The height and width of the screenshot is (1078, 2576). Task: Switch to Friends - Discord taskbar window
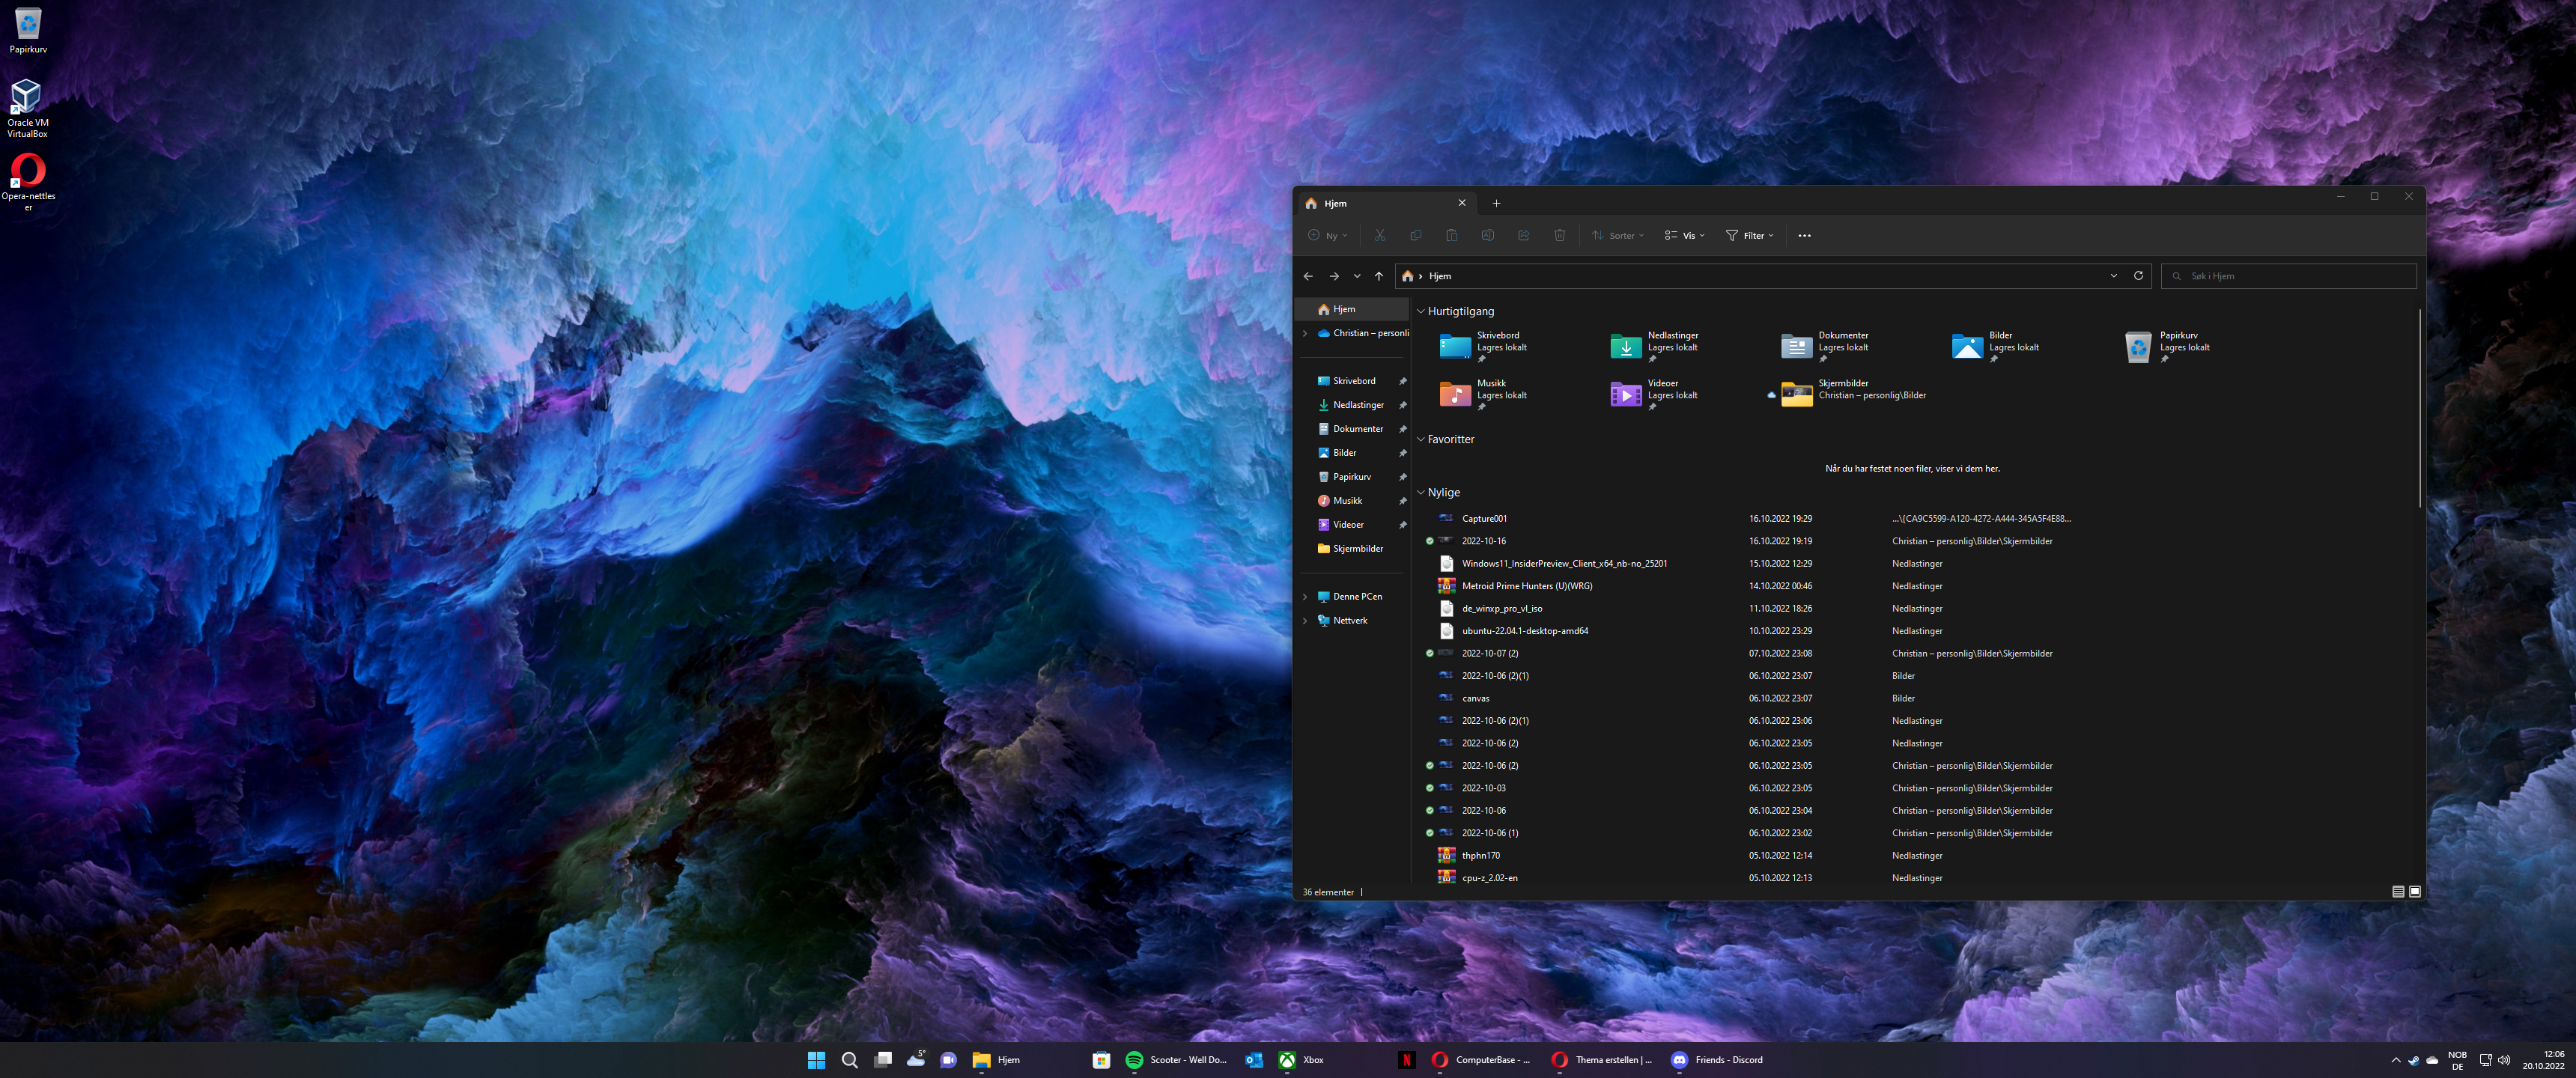[x=1718, y=1060]
